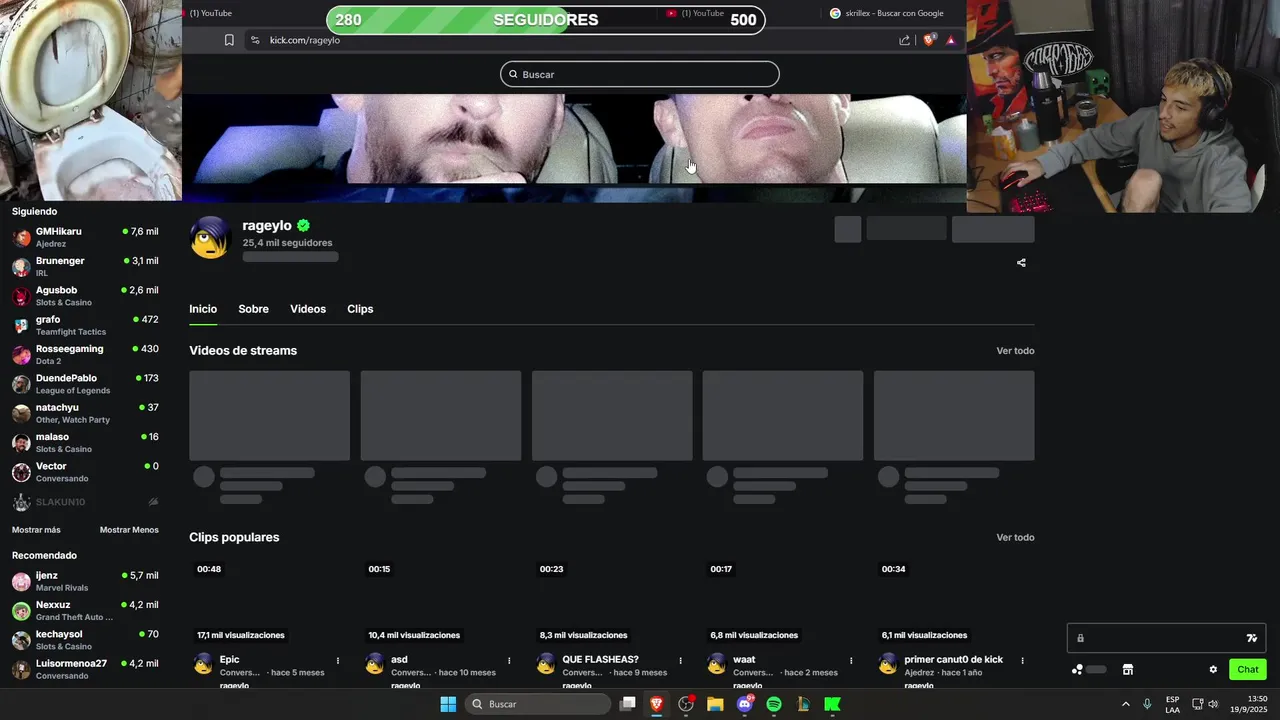Click rageylo's profile avatar

[x=210, y=237]
